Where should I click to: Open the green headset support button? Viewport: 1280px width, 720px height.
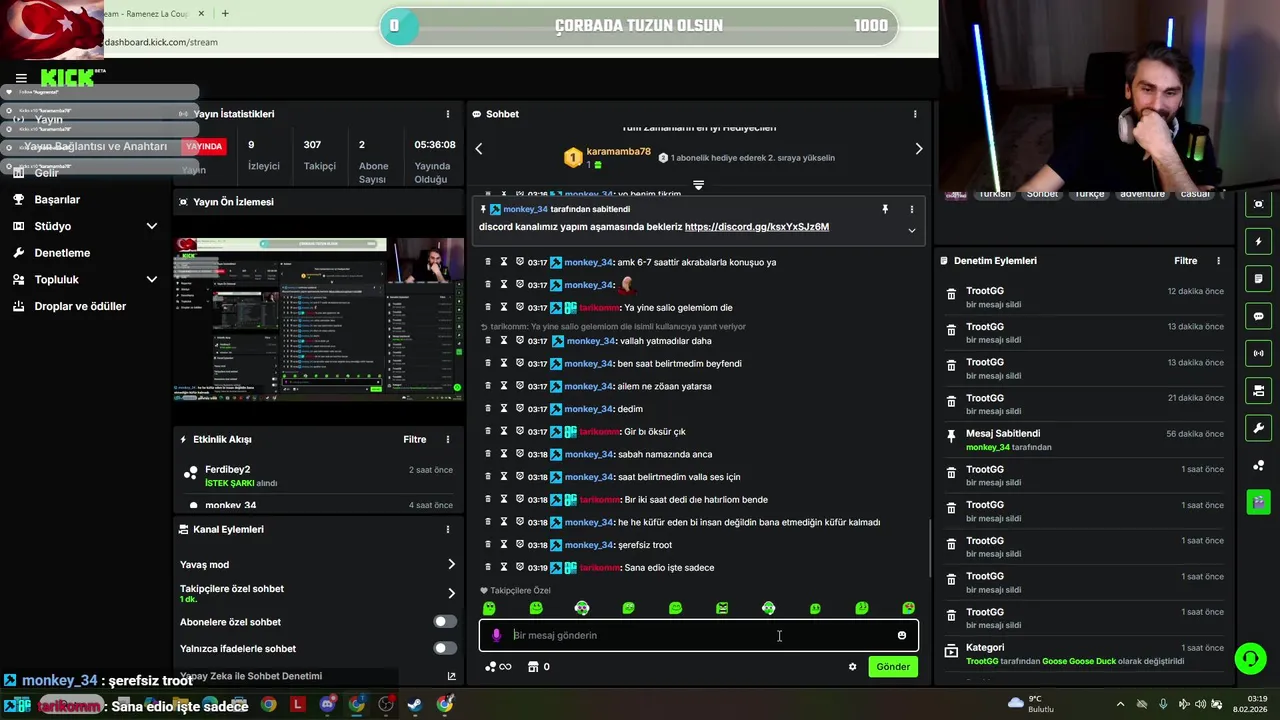pyautogui.click(x=1250, y=659)
